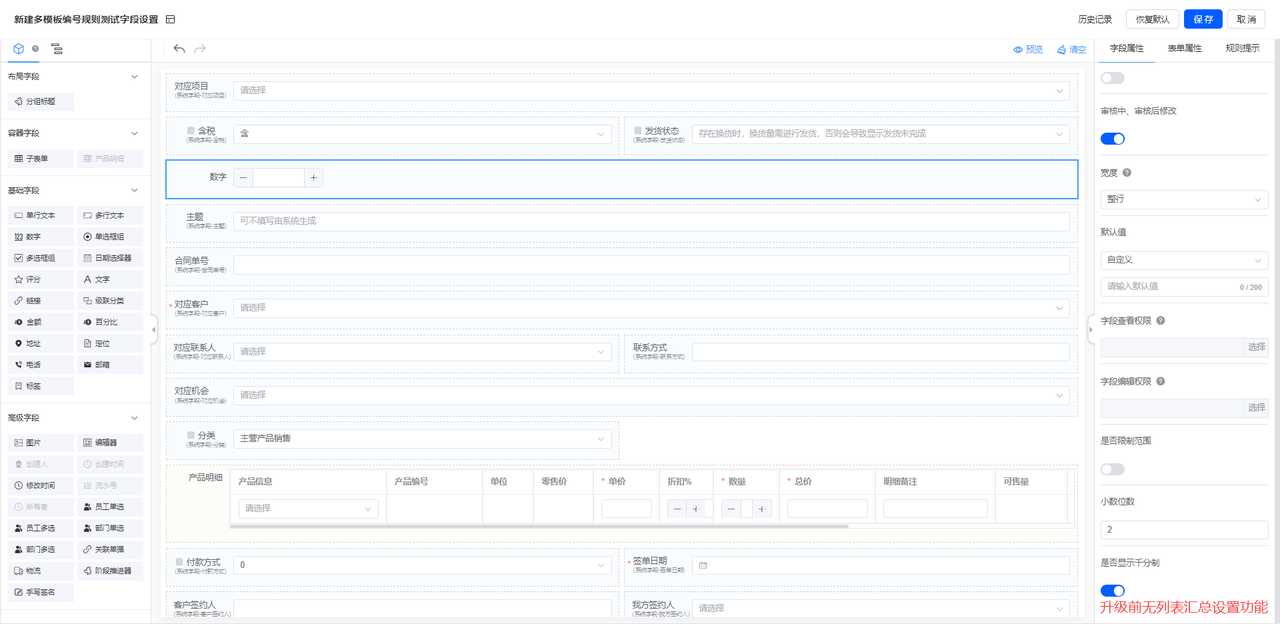Add the 部门多选 field
Screen dimensions: 1280x624
[40, 549]
